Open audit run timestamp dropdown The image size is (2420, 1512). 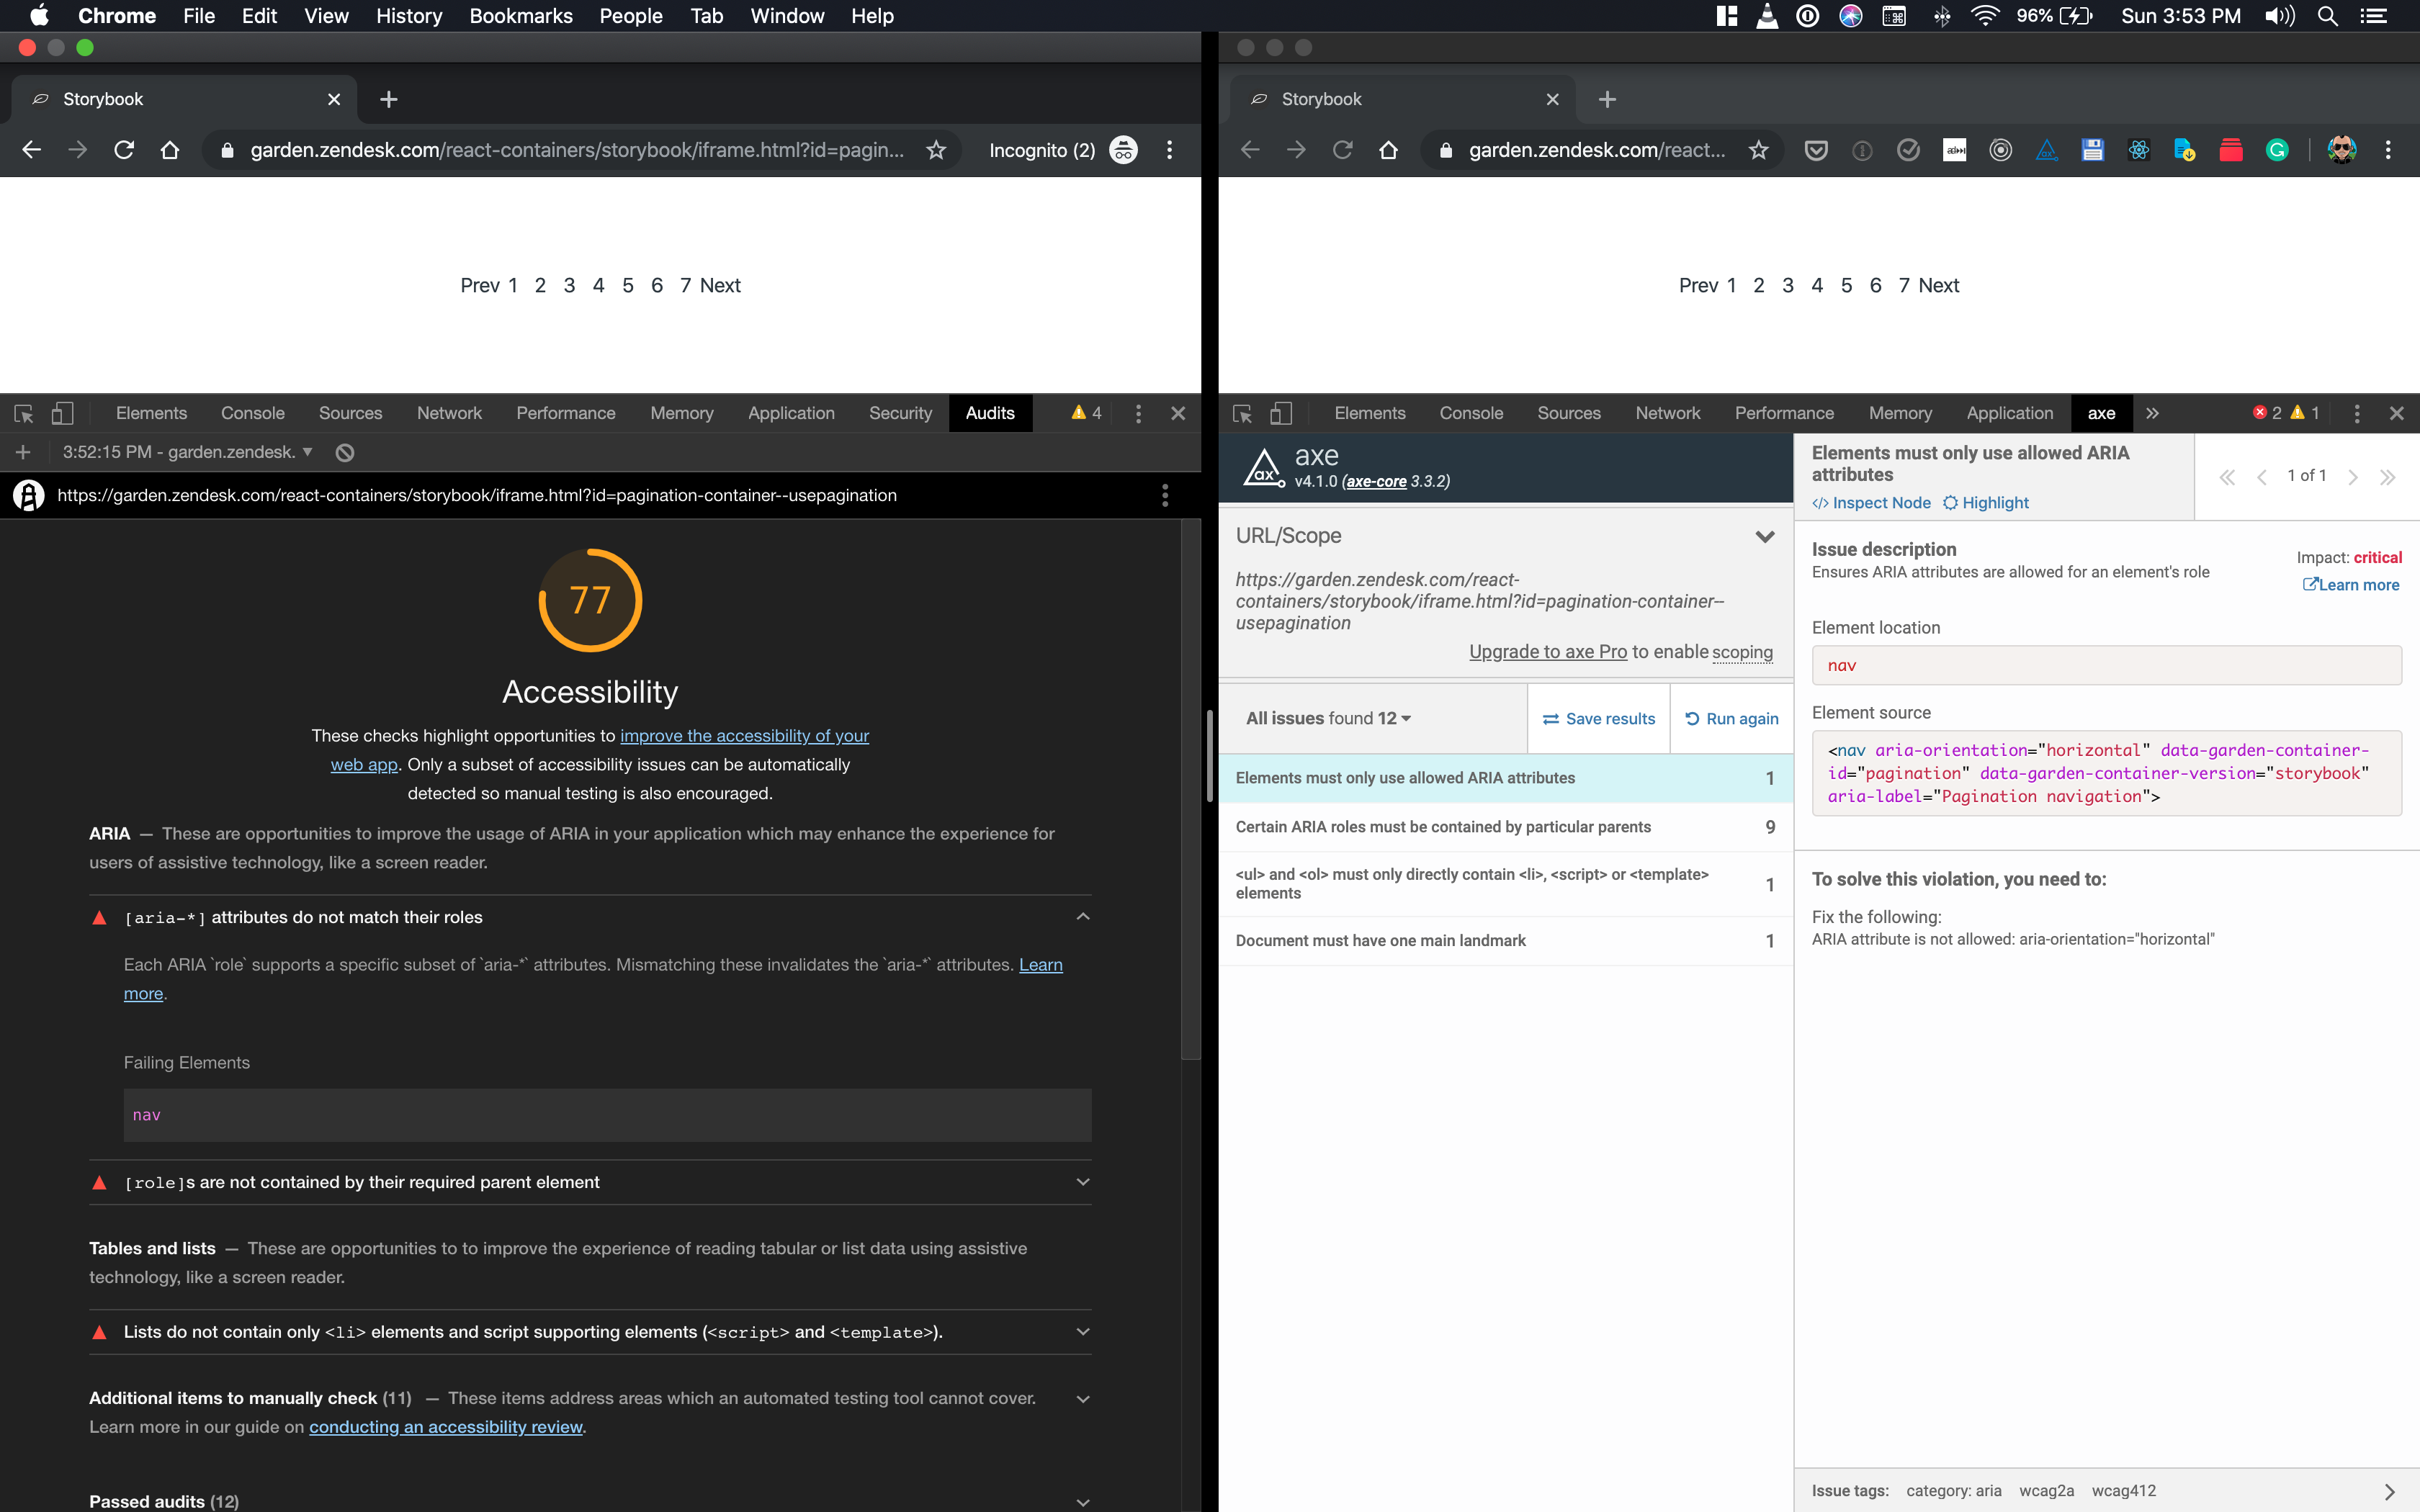click(x=188, y=452)
